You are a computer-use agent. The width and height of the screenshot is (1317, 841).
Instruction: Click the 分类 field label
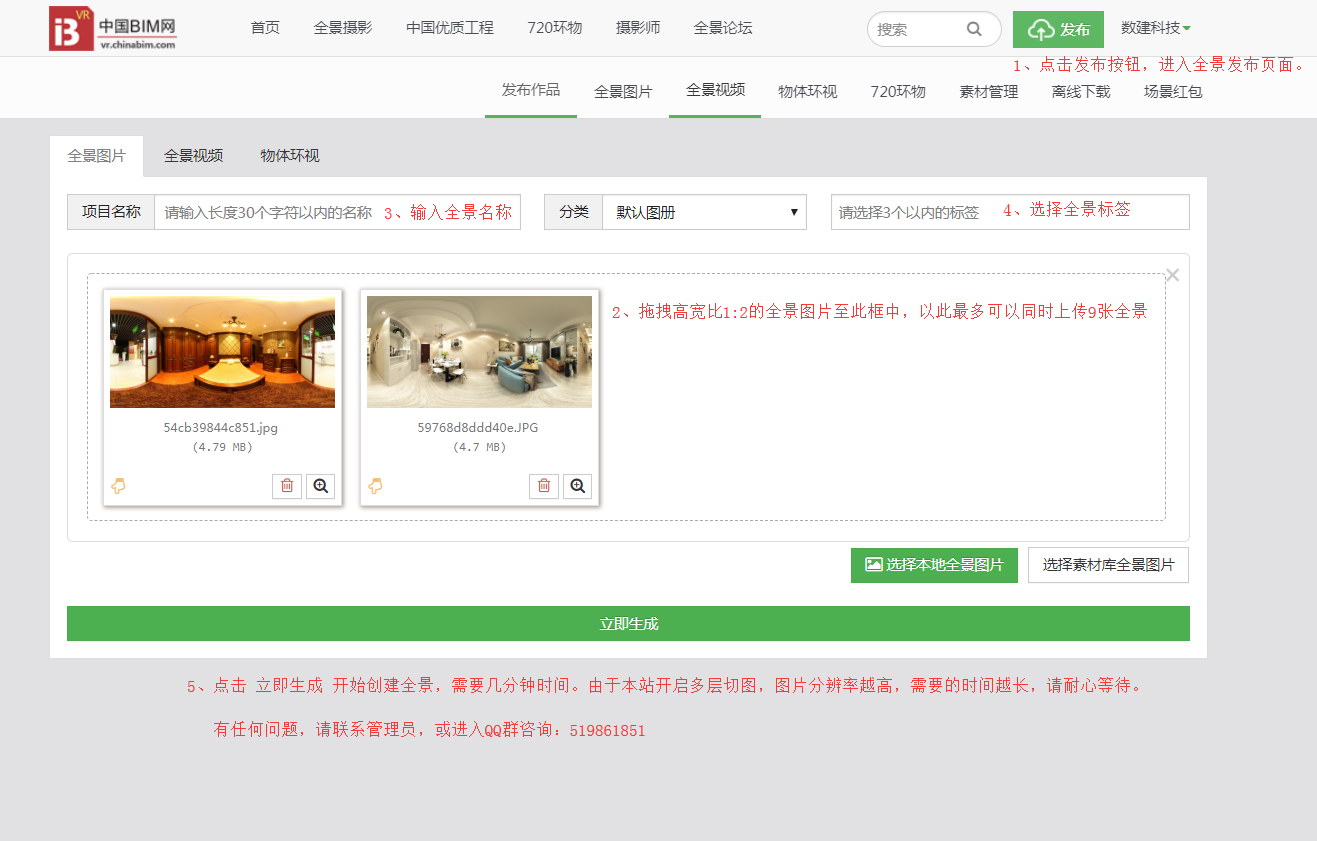click(574, 212)
